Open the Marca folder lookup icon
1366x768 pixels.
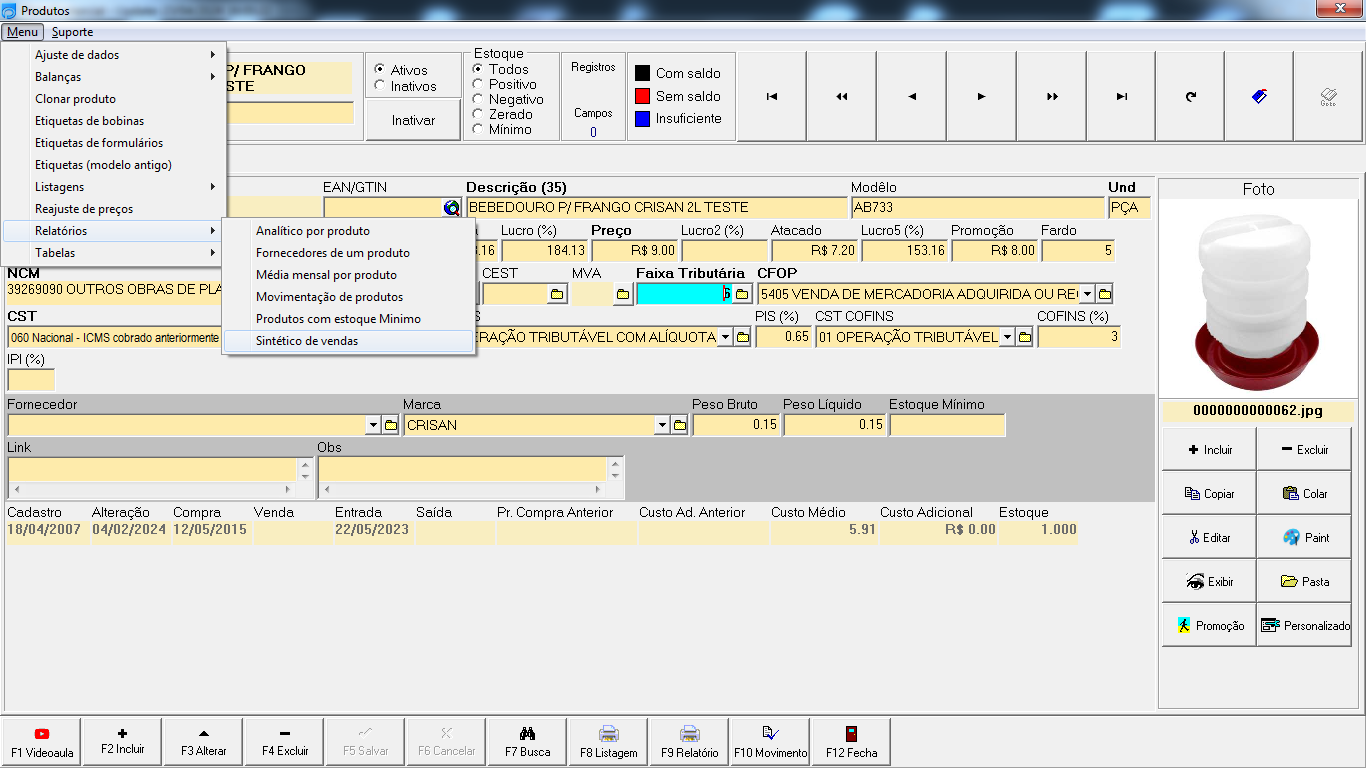pos(680,425)
